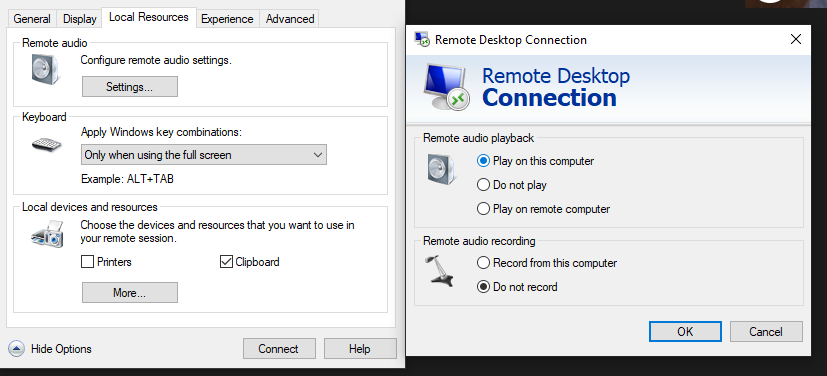Image resolution: width=827 pixels, height=376 pixels.
Task: Click the Hide Options label
Action: pyautogui.click(x=61, y=349)
